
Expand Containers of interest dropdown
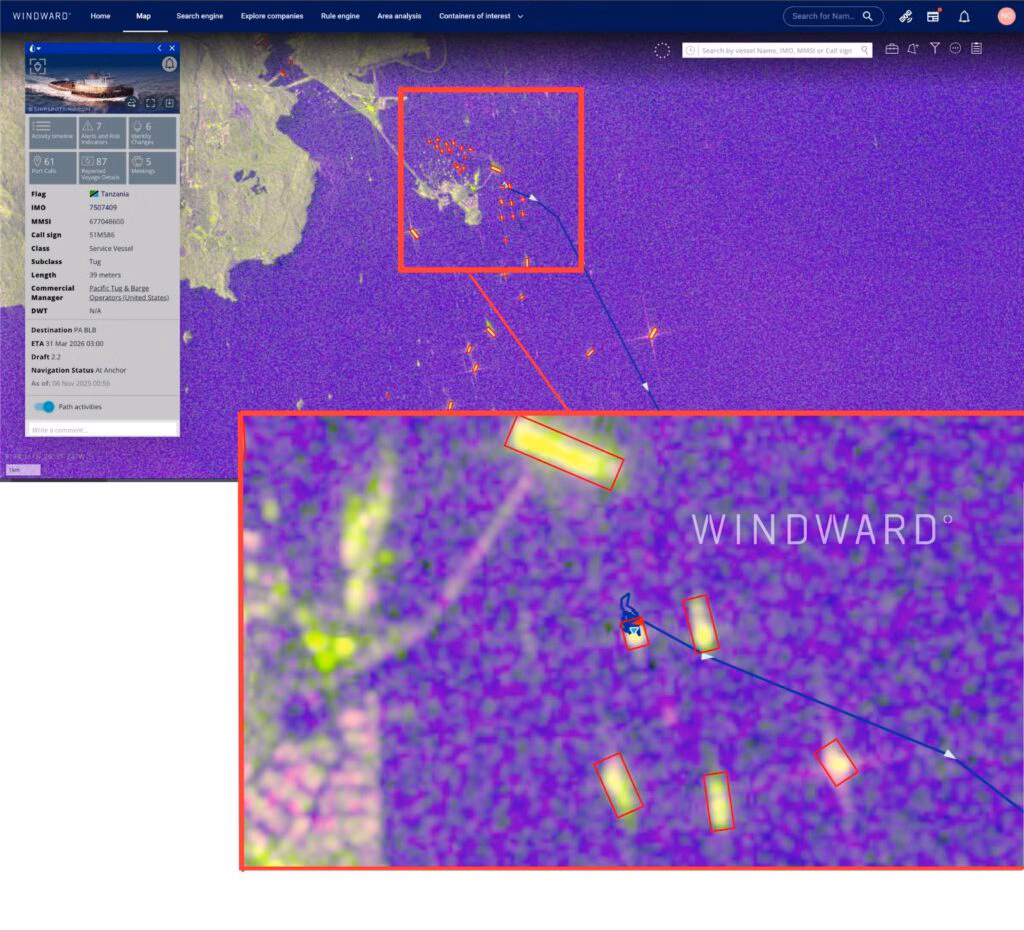point(481,16)
